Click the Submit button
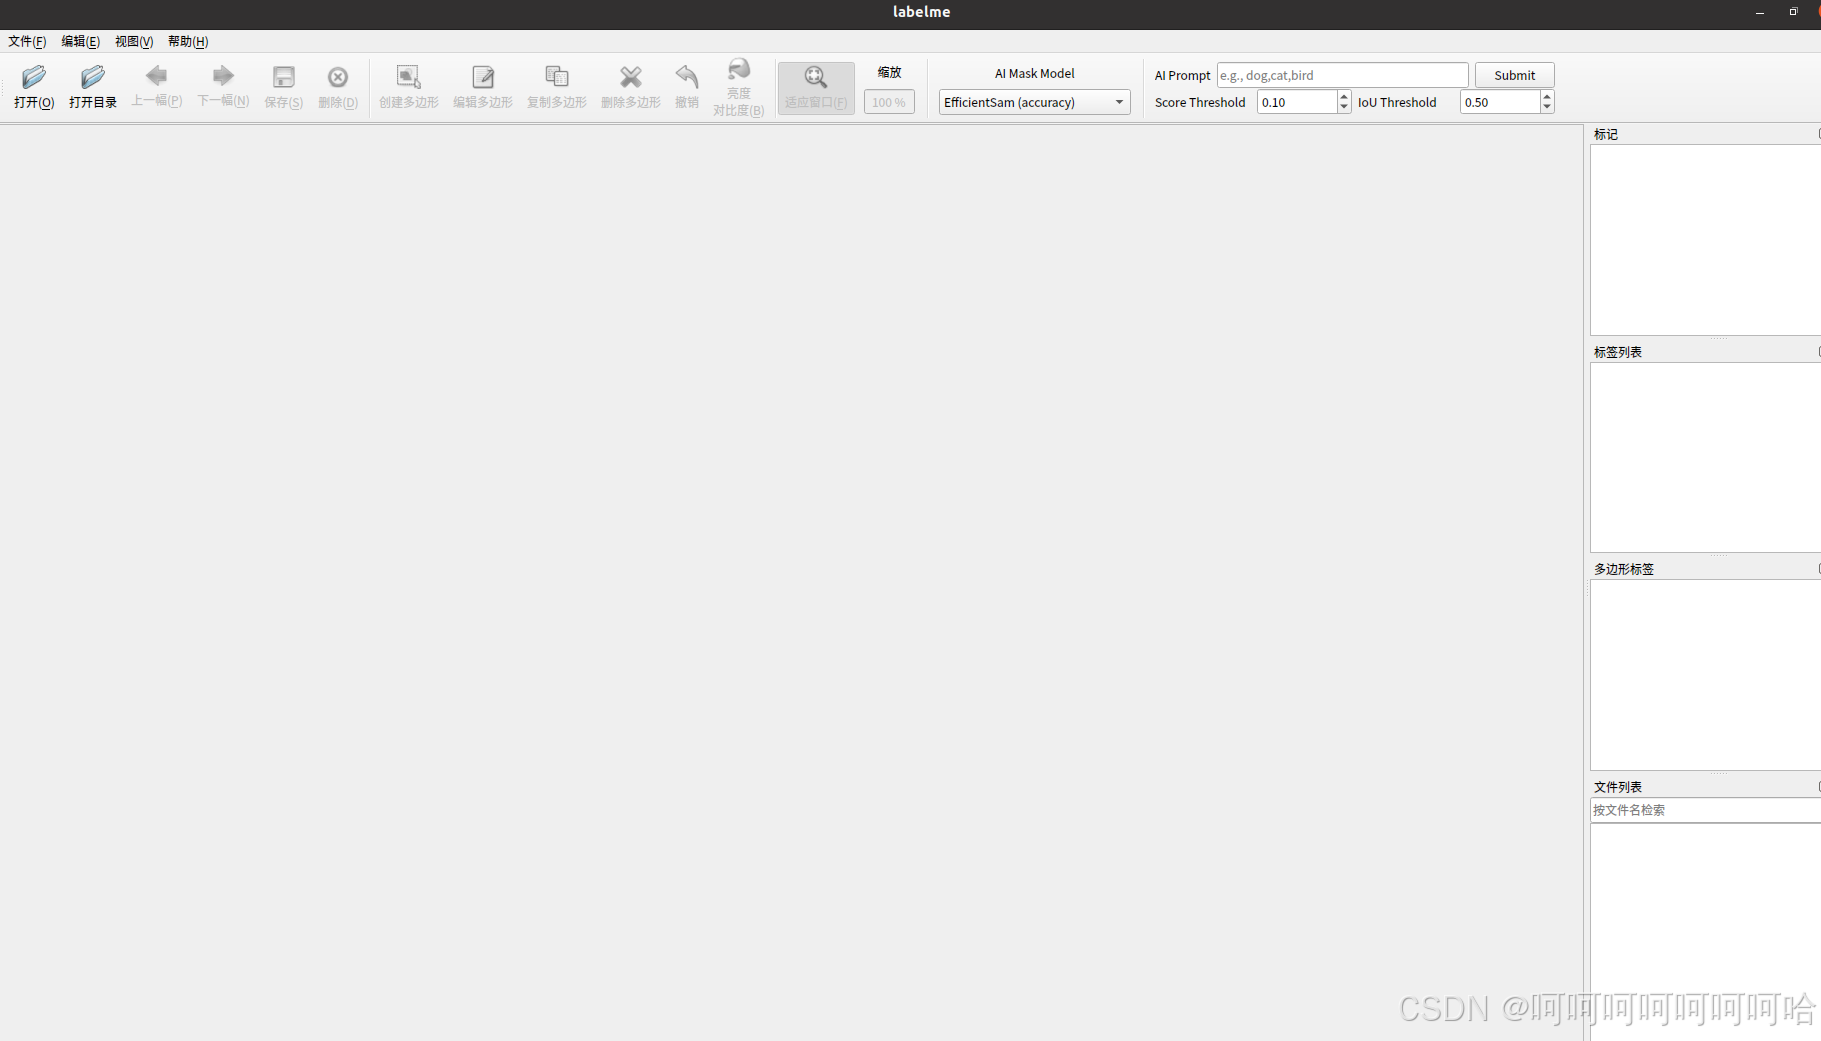1821x1041 pixels. pyautogui.click(x=1514, y=75)
